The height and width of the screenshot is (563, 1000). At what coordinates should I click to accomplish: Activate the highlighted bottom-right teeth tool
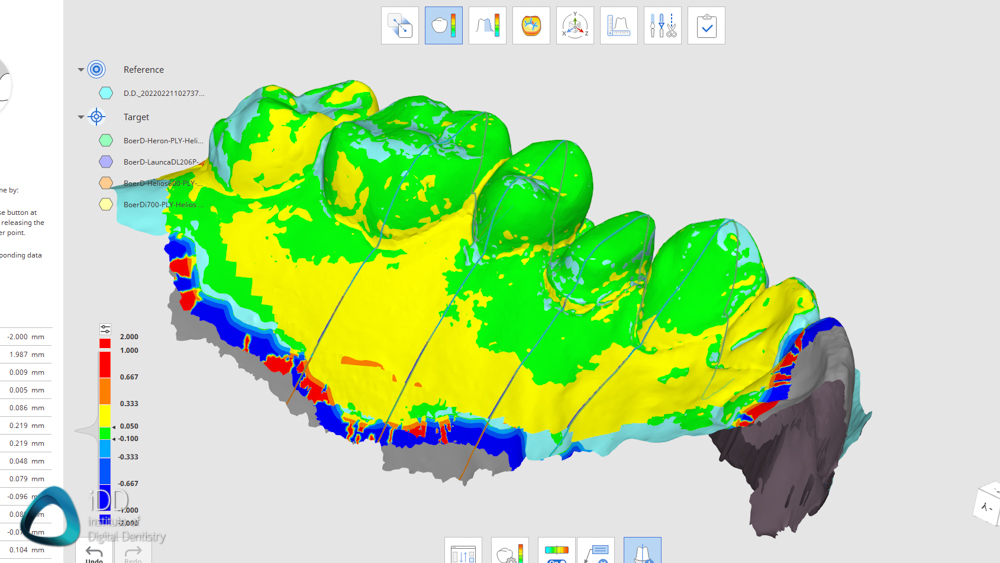pyautogui.click(x=642, y=551)
